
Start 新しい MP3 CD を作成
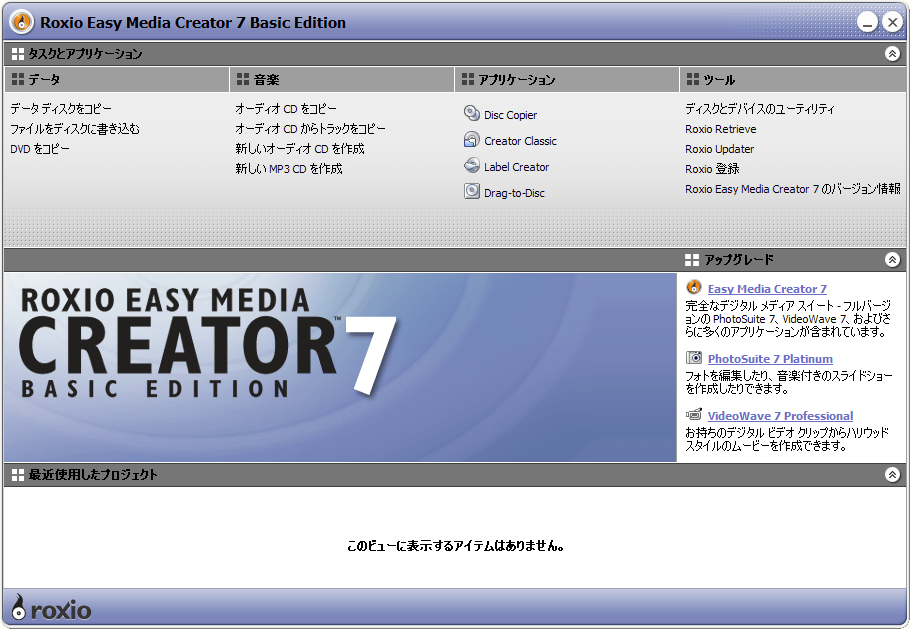pos(288,169)
